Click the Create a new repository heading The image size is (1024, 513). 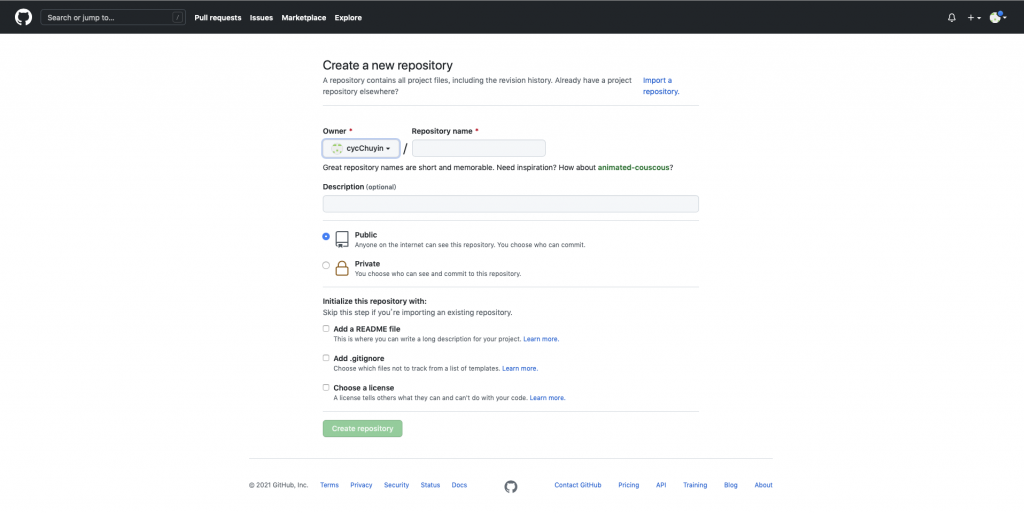387,65
